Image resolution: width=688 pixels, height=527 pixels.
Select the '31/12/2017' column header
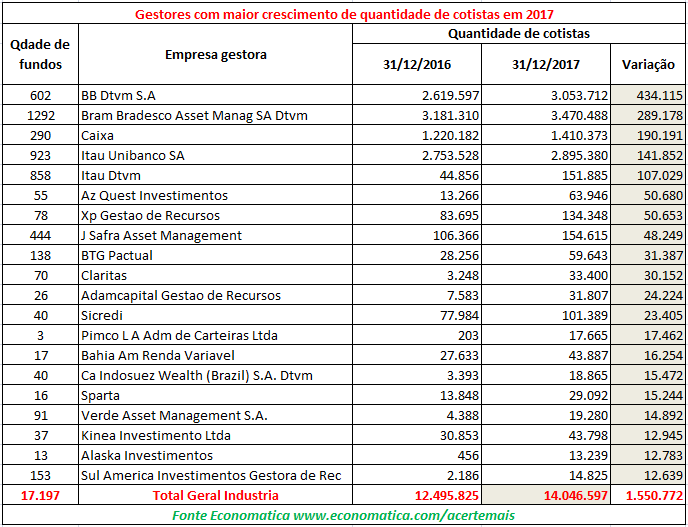pyautogui.click(x=546, y=65)
